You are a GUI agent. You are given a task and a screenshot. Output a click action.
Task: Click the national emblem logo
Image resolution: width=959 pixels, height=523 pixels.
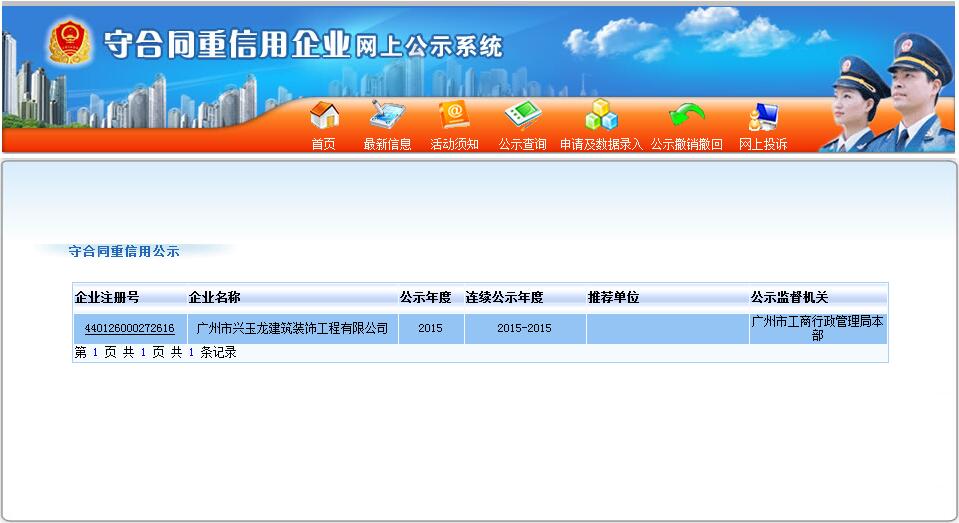pyautogui.click(x=69, y=42)
